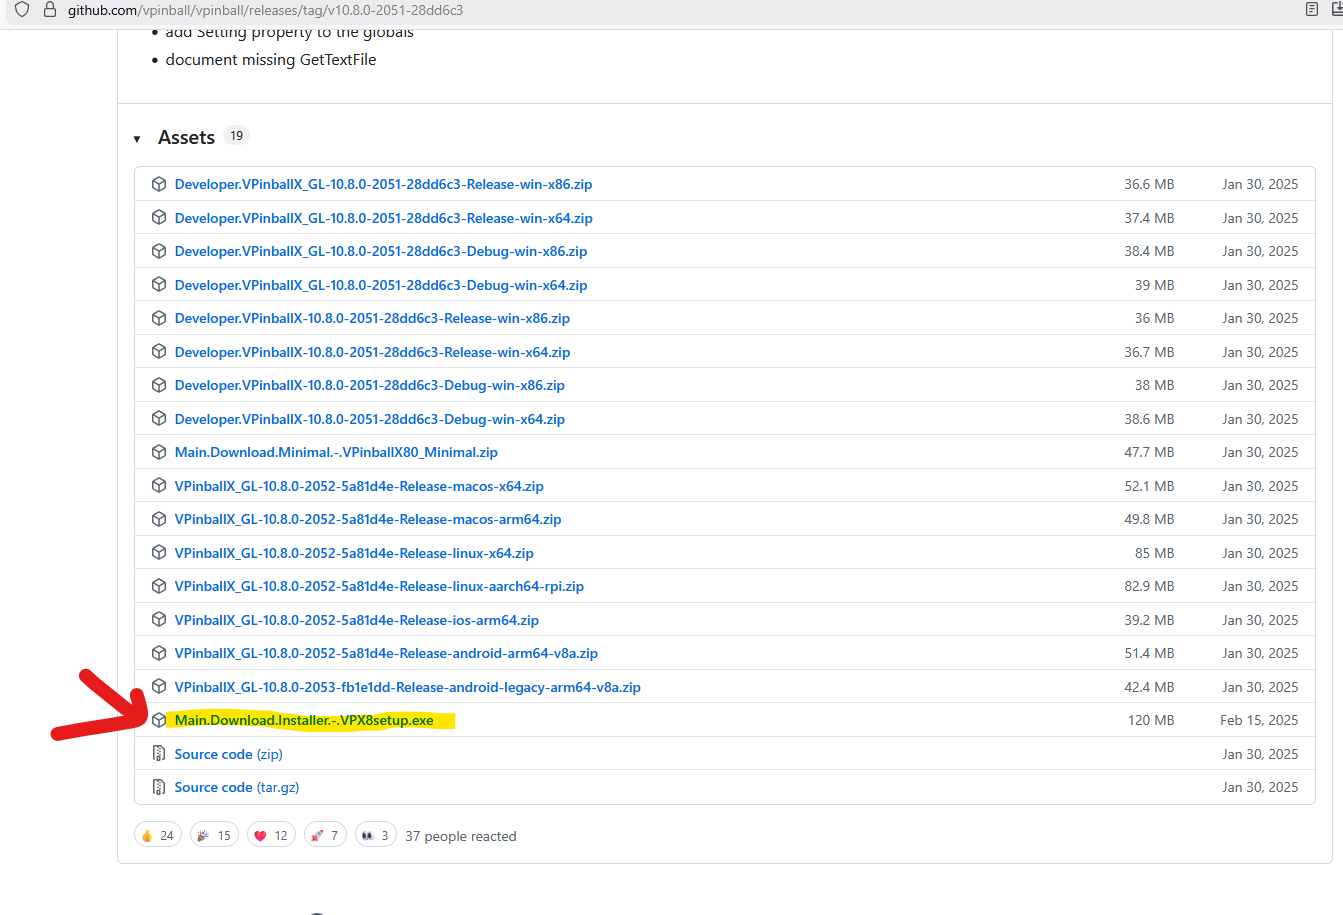The height and width of the screenshot is (915, 1343).
Task: Click package icon beside GL Release-win-x86.zip
Action: coord(158,184)
